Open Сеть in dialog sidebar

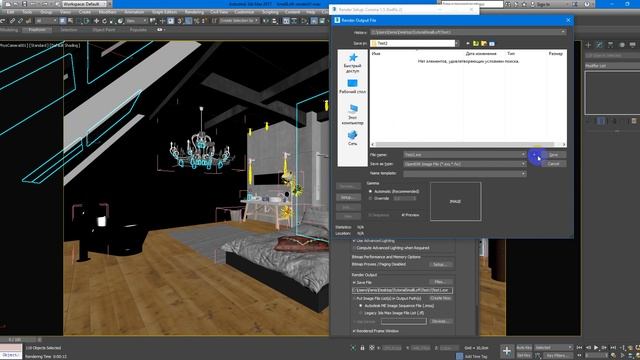[352, 138]
